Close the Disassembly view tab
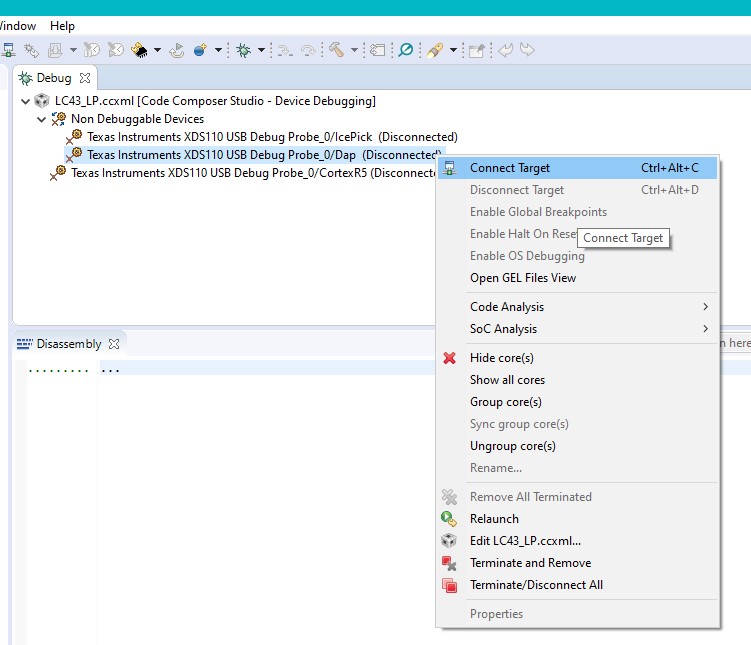The image size is (751, 645). 114,344
